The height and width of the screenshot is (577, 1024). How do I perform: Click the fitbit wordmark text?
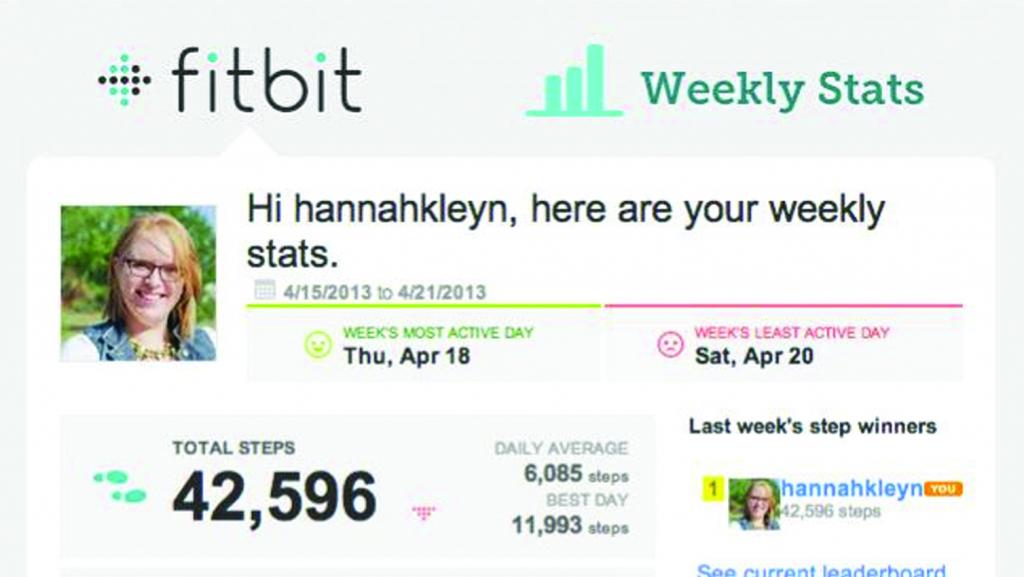click(266, 80)
